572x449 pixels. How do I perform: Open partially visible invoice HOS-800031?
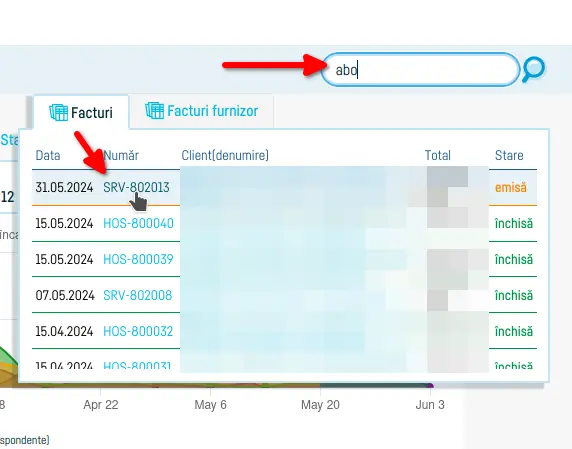pyautogui.click(x=137, y=365)
